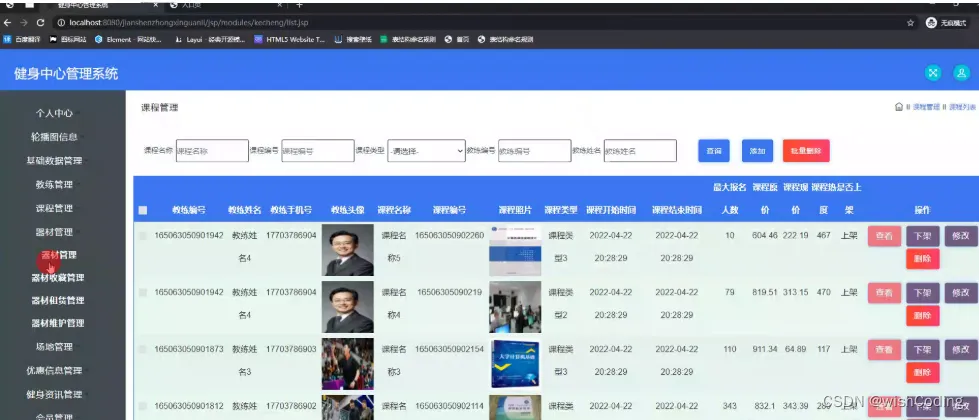Open 基础数据管理 in the sidebar

click(x=54, y=160)
